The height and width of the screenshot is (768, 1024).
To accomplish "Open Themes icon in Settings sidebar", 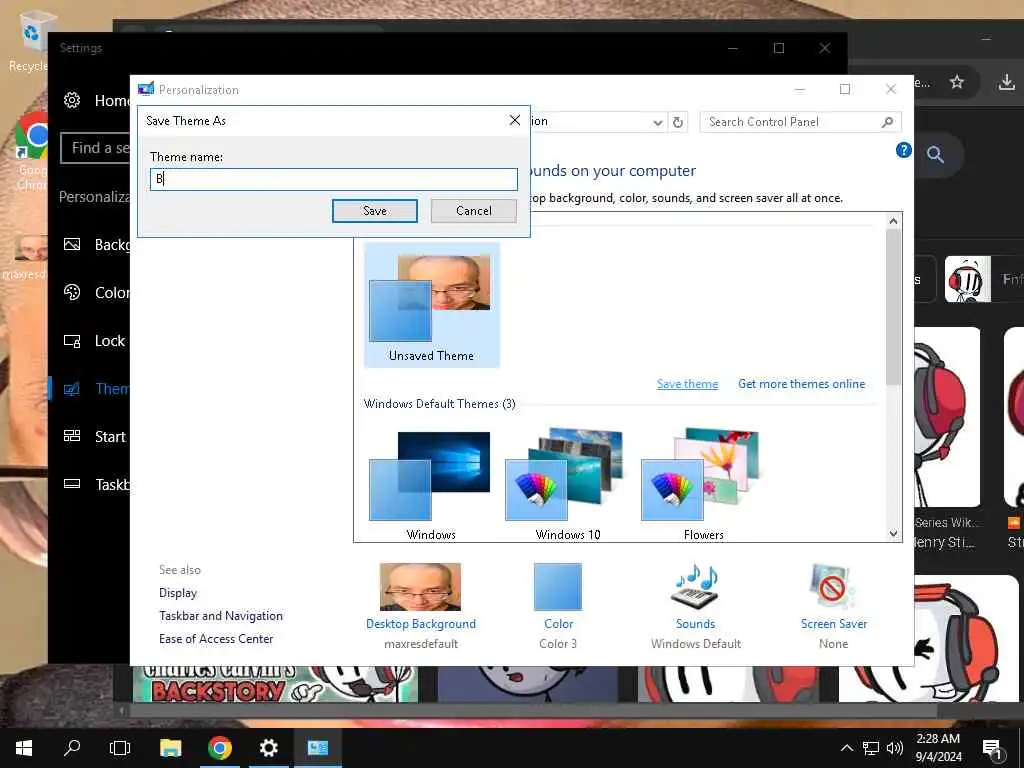I will pos(72,389).
